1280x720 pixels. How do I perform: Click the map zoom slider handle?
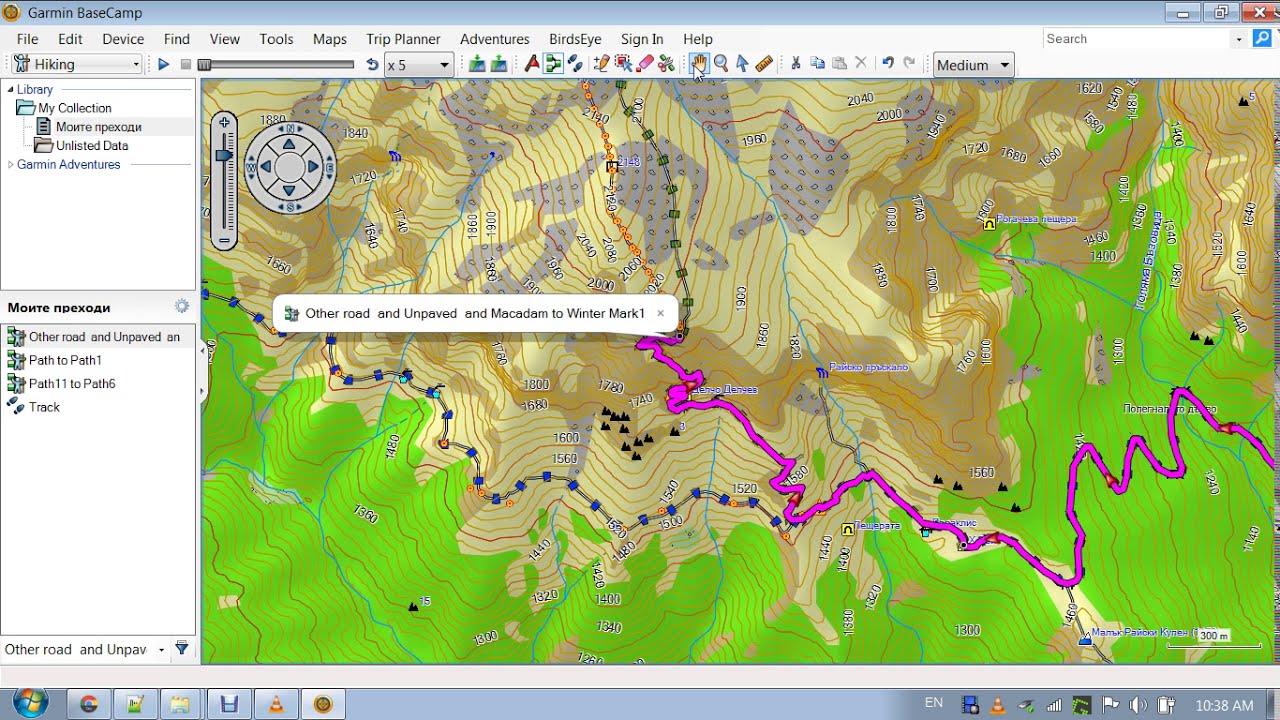pos(225,156)
